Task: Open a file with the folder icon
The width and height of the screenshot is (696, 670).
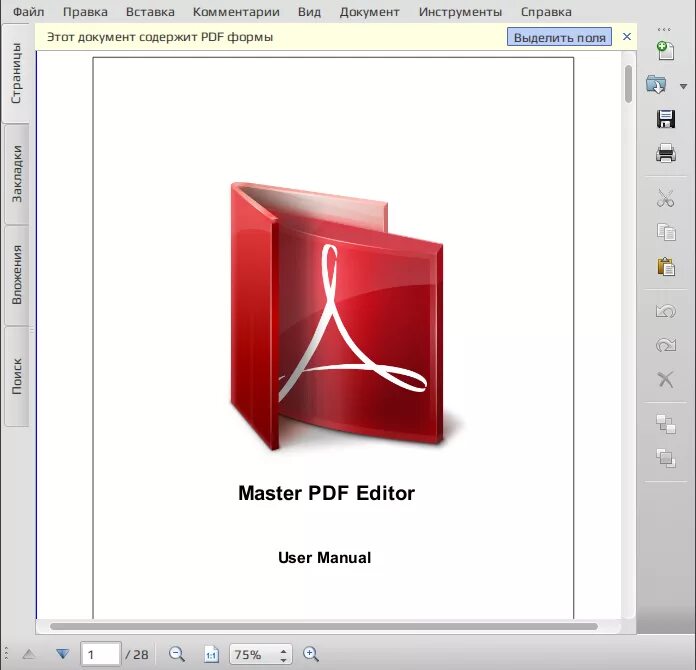Action: click(656, 84)
